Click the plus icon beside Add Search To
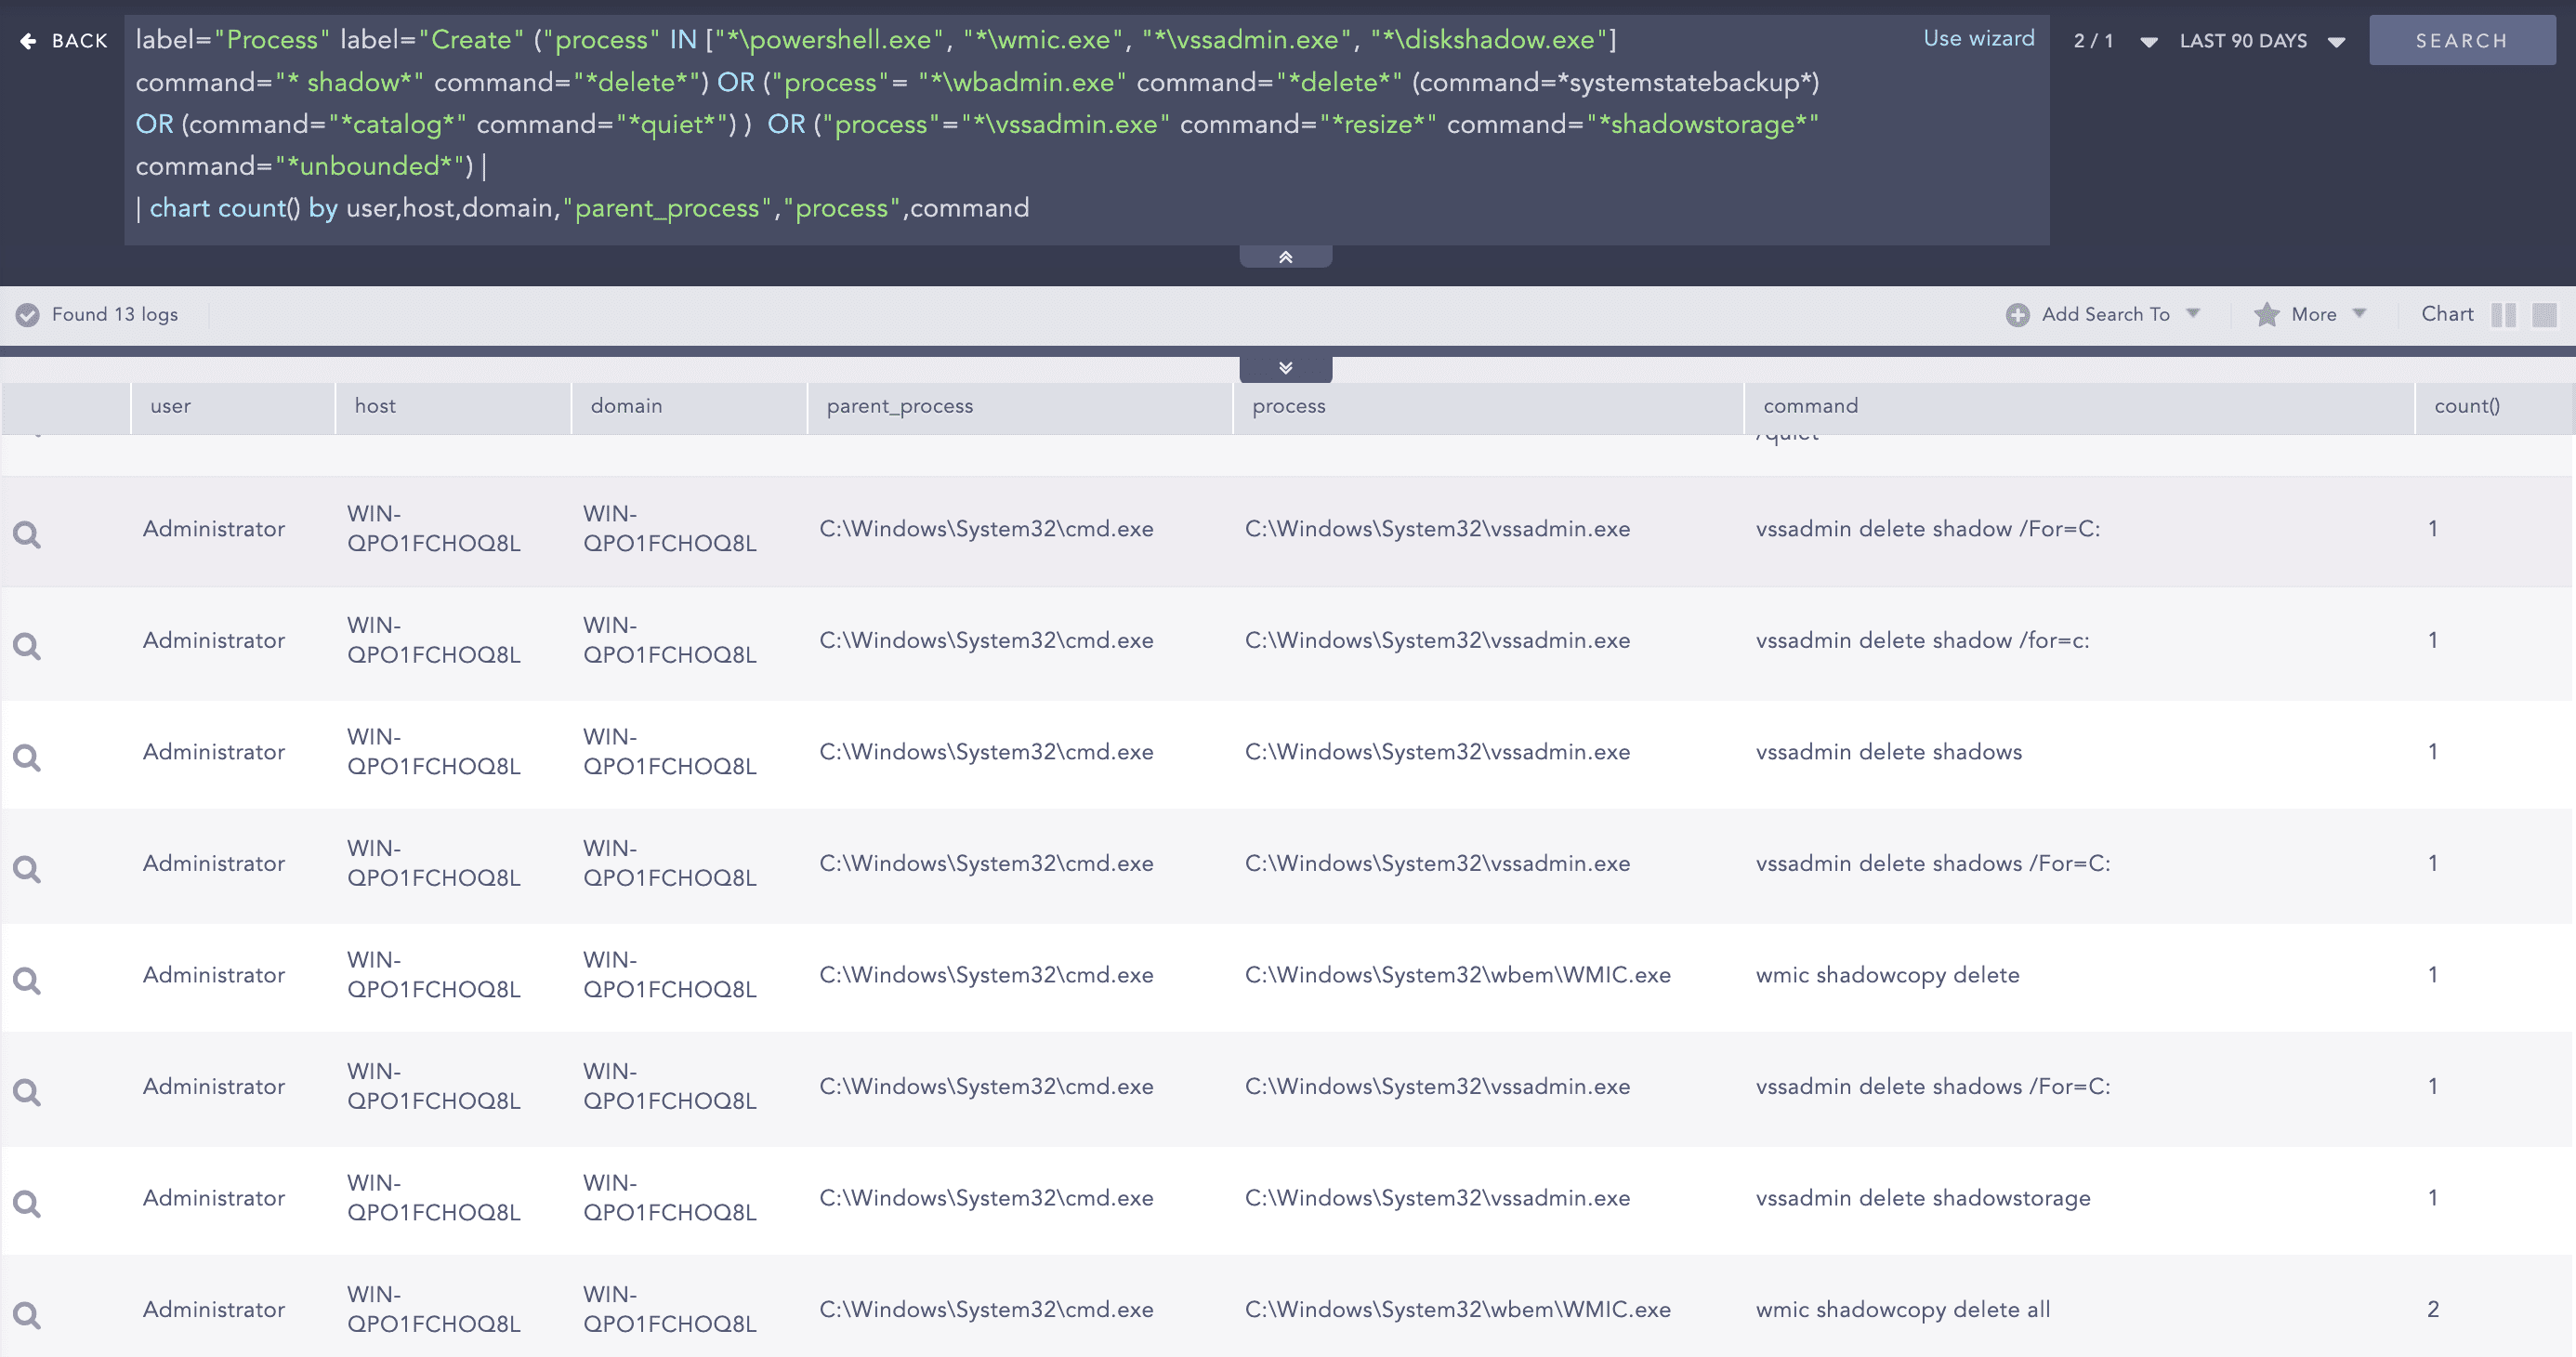This screenshot has width=2576, height=1357. click(2017, 315)
